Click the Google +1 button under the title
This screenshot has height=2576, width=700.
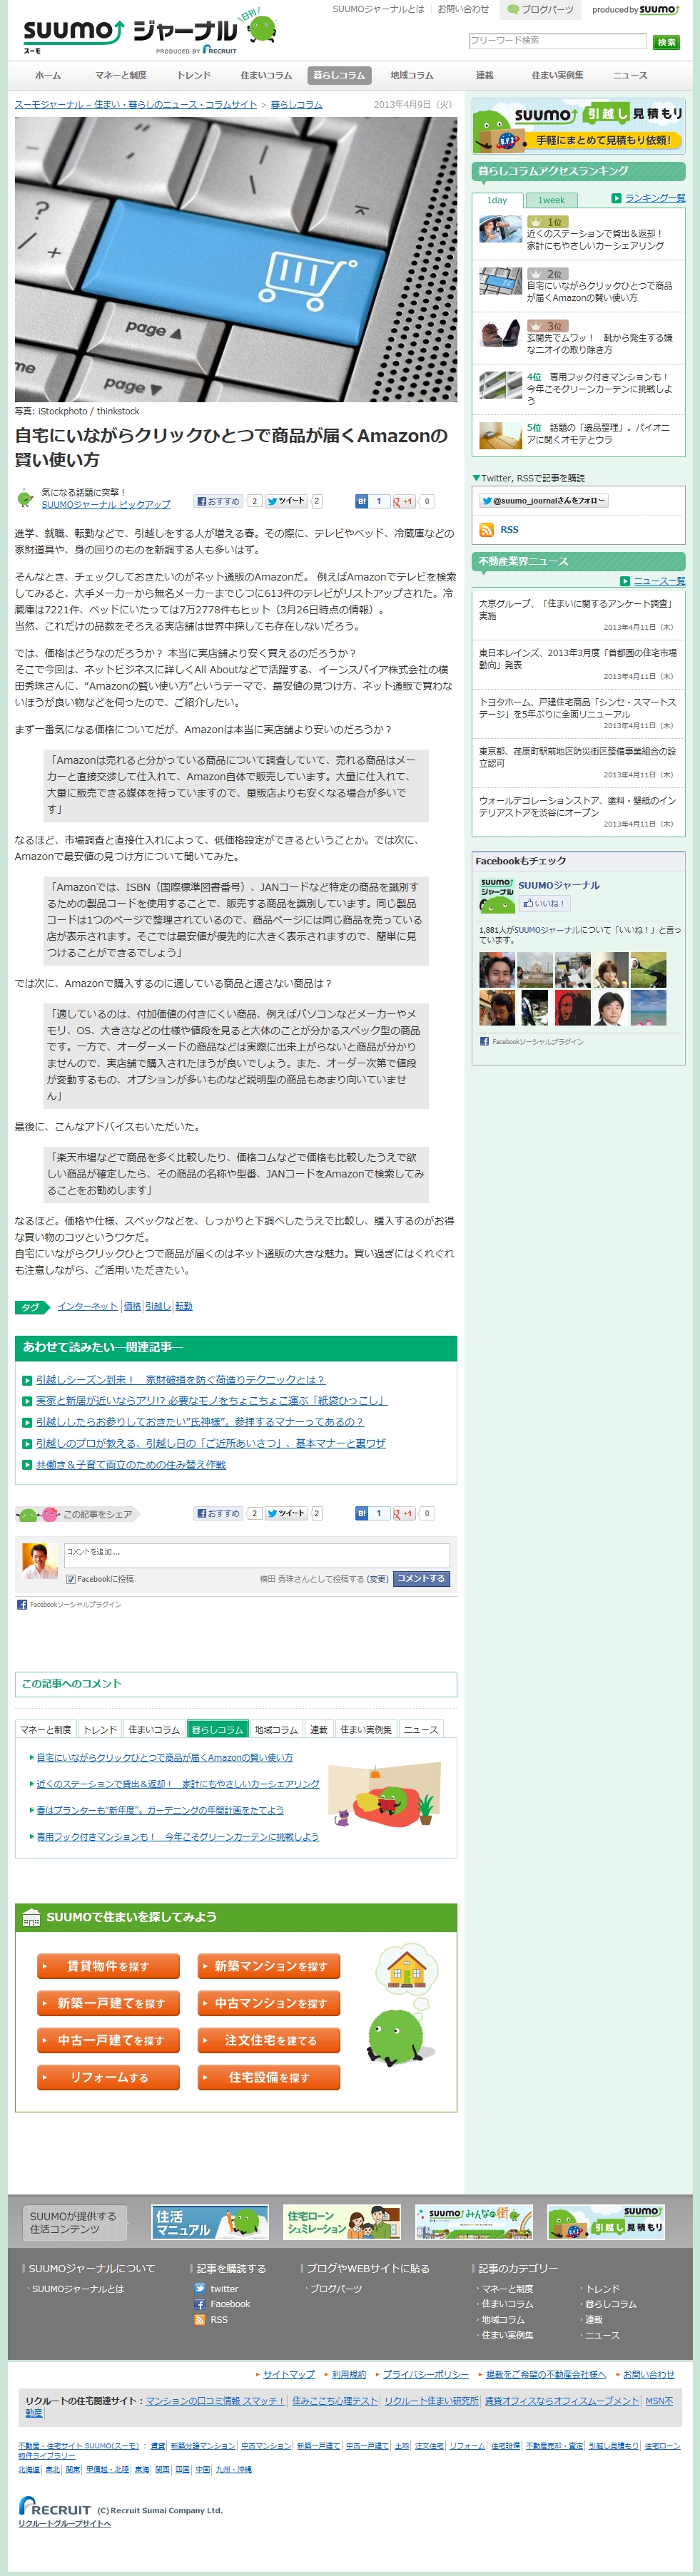(404, 502)
